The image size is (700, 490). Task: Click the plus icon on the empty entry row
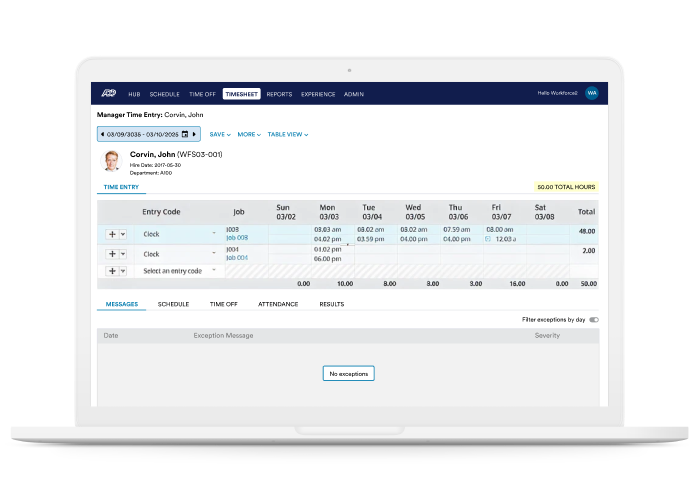click(x=112, y=271)
